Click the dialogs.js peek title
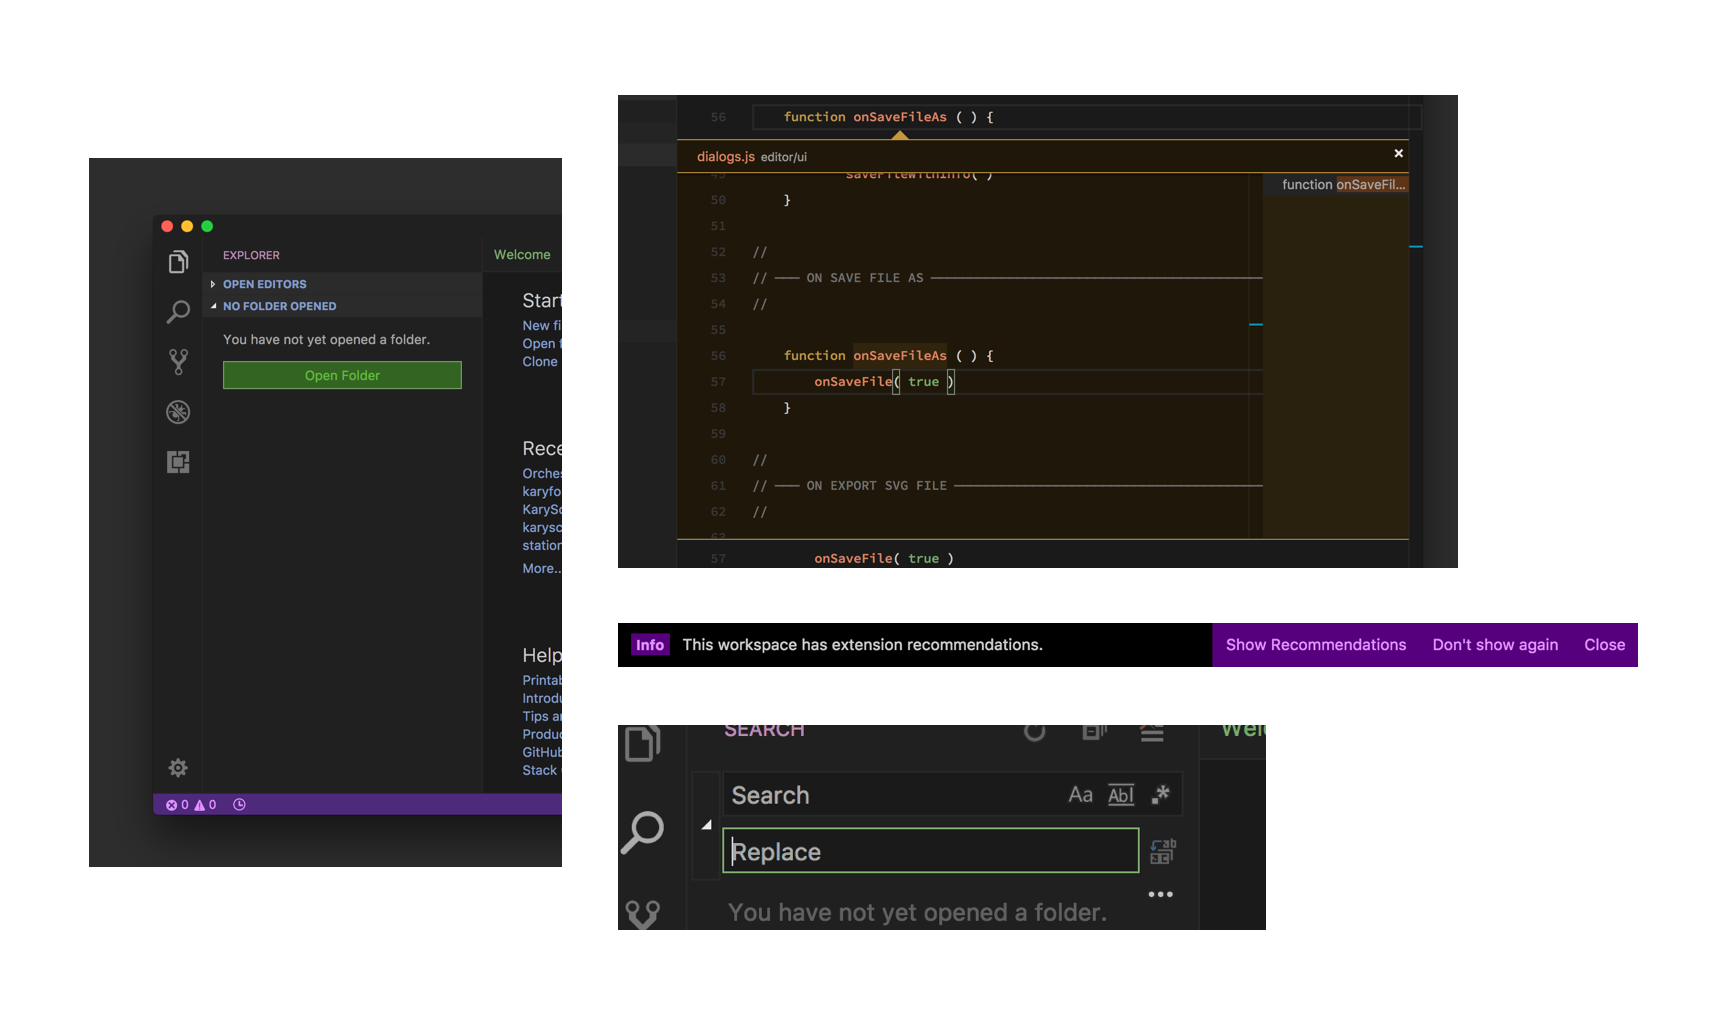This screenshot has height=1016, width=1718. pyautogui.click(x=725, y=157)
